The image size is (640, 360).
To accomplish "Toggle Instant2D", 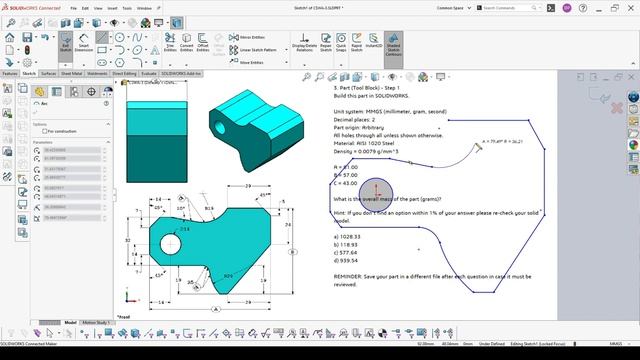I will point(373,41).
